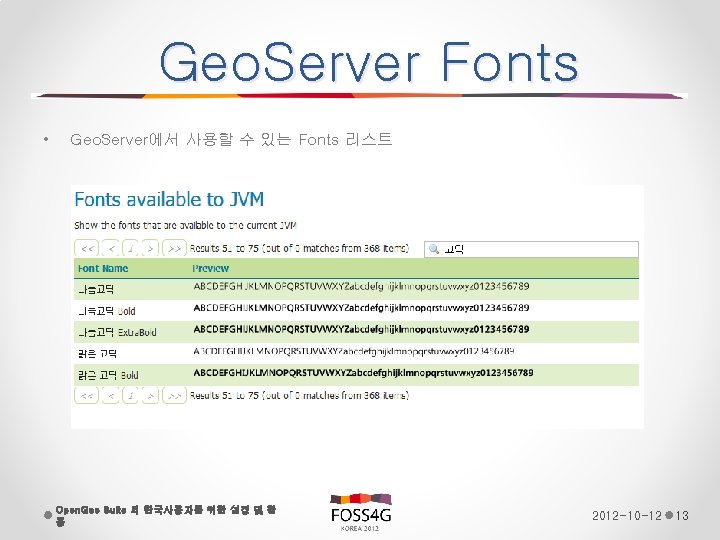720x540 pixels.
Task: Click the preview text of 맑은 고딕 Bold row
Action: point(363,372)
